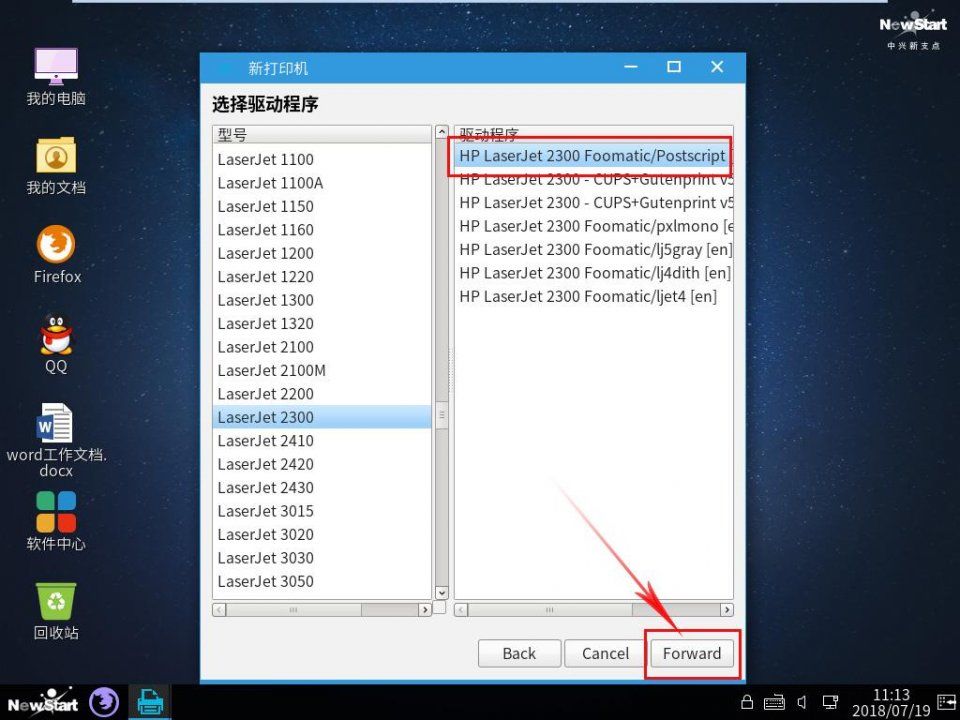The width and height of the screenshot is (960, 720).
Task: Select LaserJet 1320 model
Action: point(266,323)
